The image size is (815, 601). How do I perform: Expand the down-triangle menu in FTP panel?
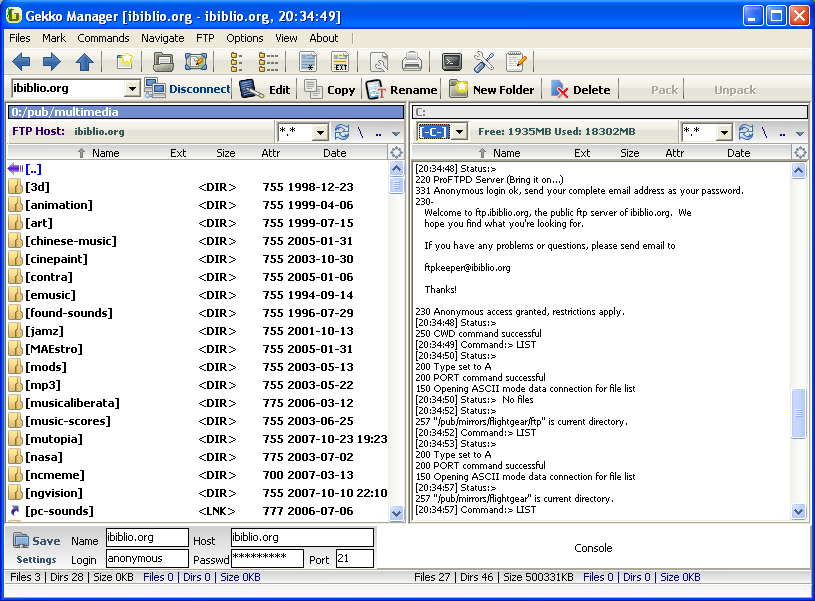tap(396, 134)
